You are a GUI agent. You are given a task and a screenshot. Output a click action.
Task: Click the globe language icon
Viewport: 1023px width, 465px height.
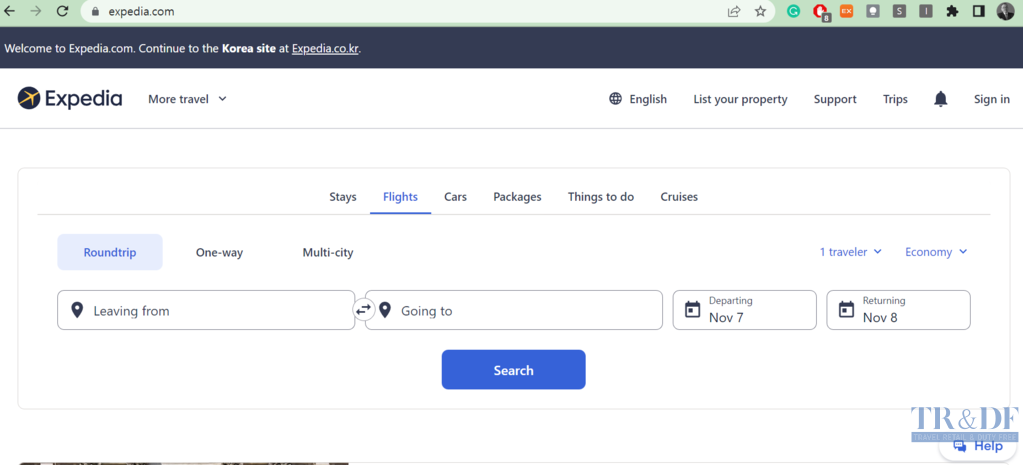(615, 99)
